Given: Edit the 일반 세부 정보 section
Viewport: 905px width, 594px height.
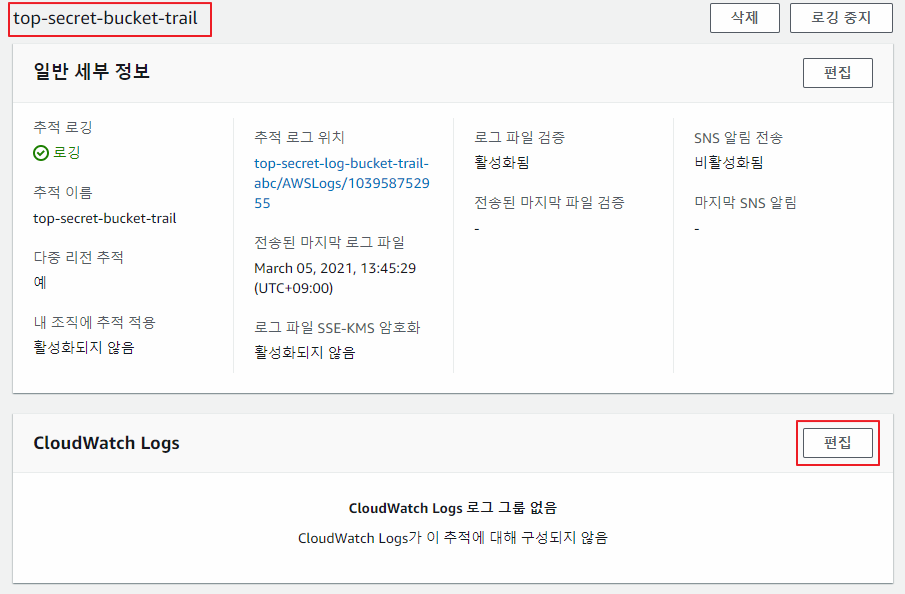Looking at the screenshot, I should pos(837,73).
